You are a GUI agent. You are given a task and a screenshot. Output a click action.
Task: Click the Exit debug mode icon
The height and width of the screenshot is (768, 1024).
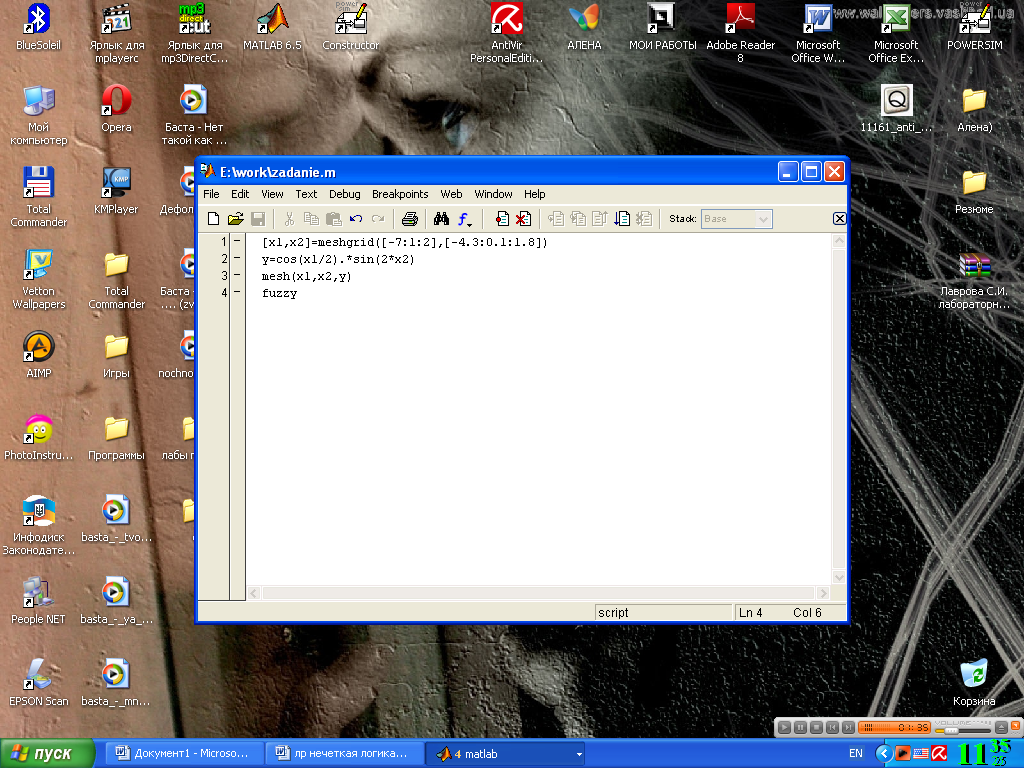(644, 219)
